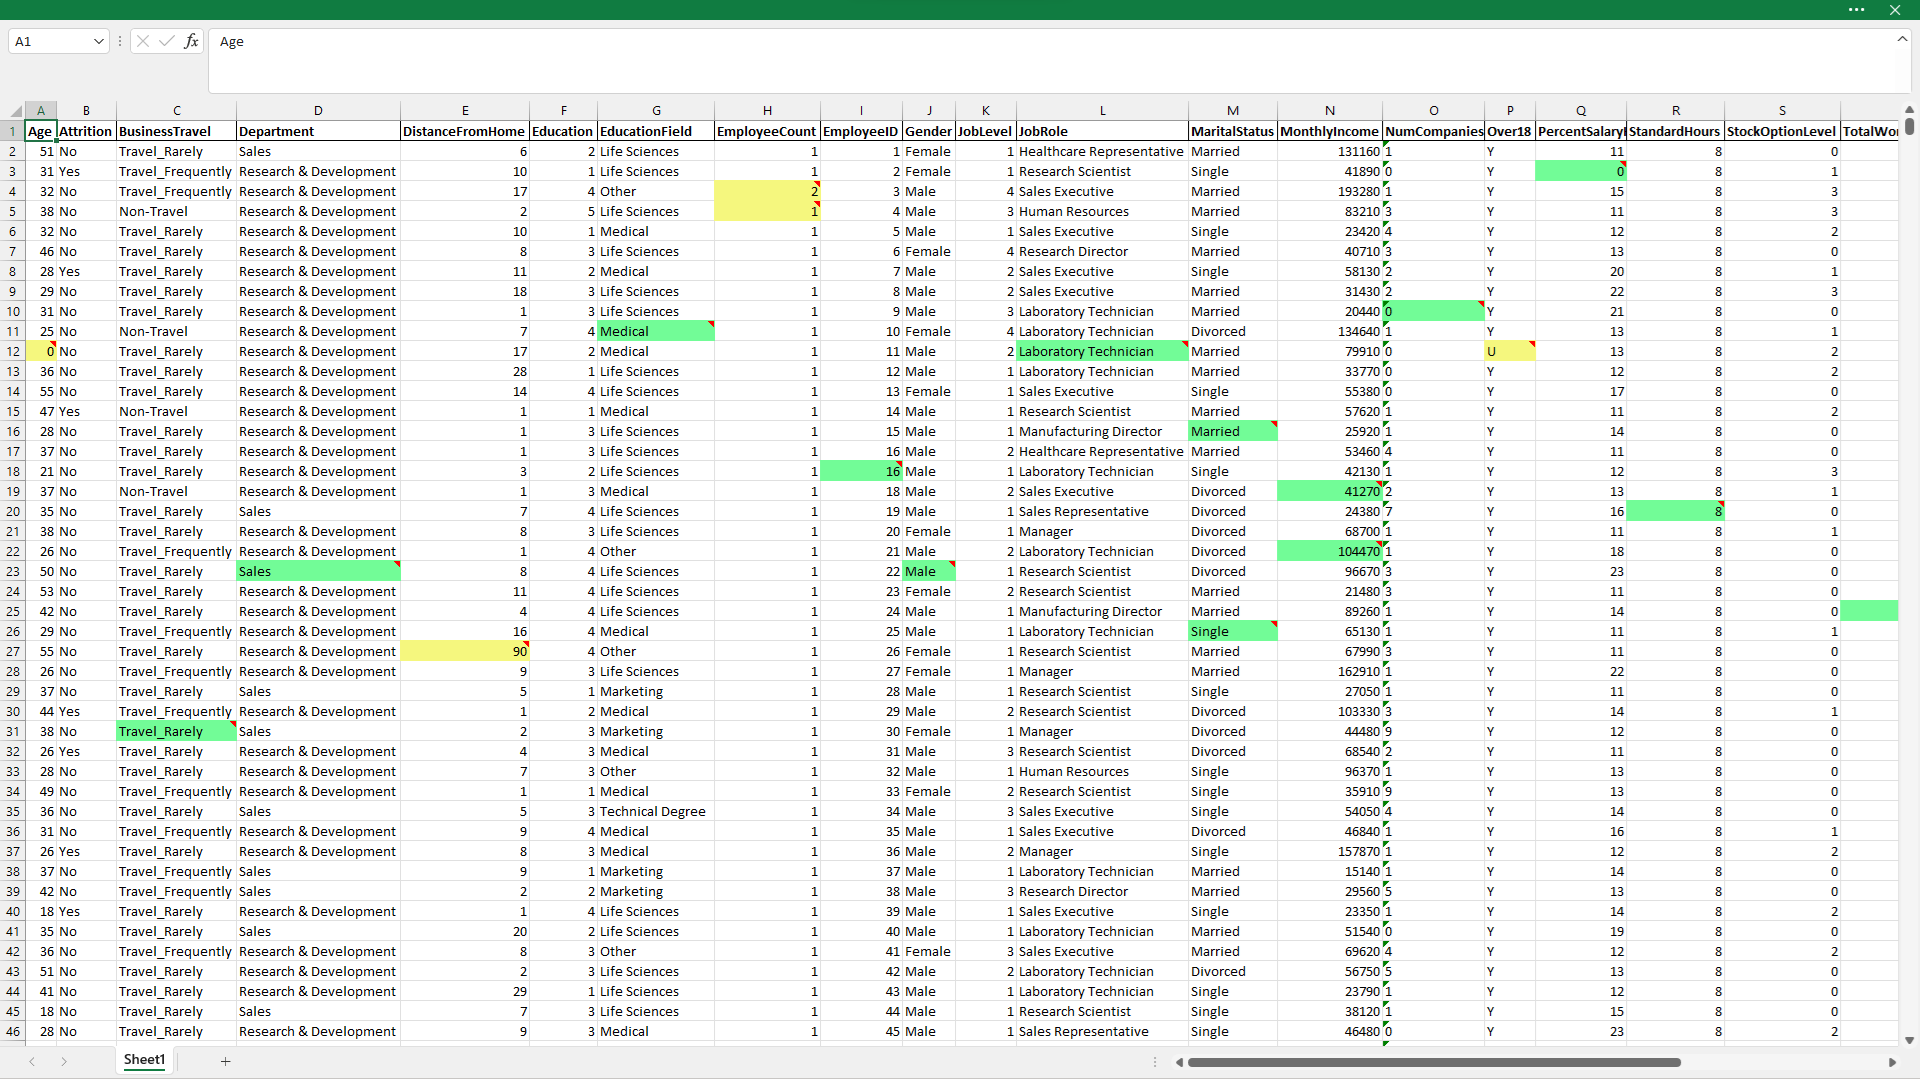Select the Sheet1 tab
1920x1080 pixels.
[x=144, y=1060]
